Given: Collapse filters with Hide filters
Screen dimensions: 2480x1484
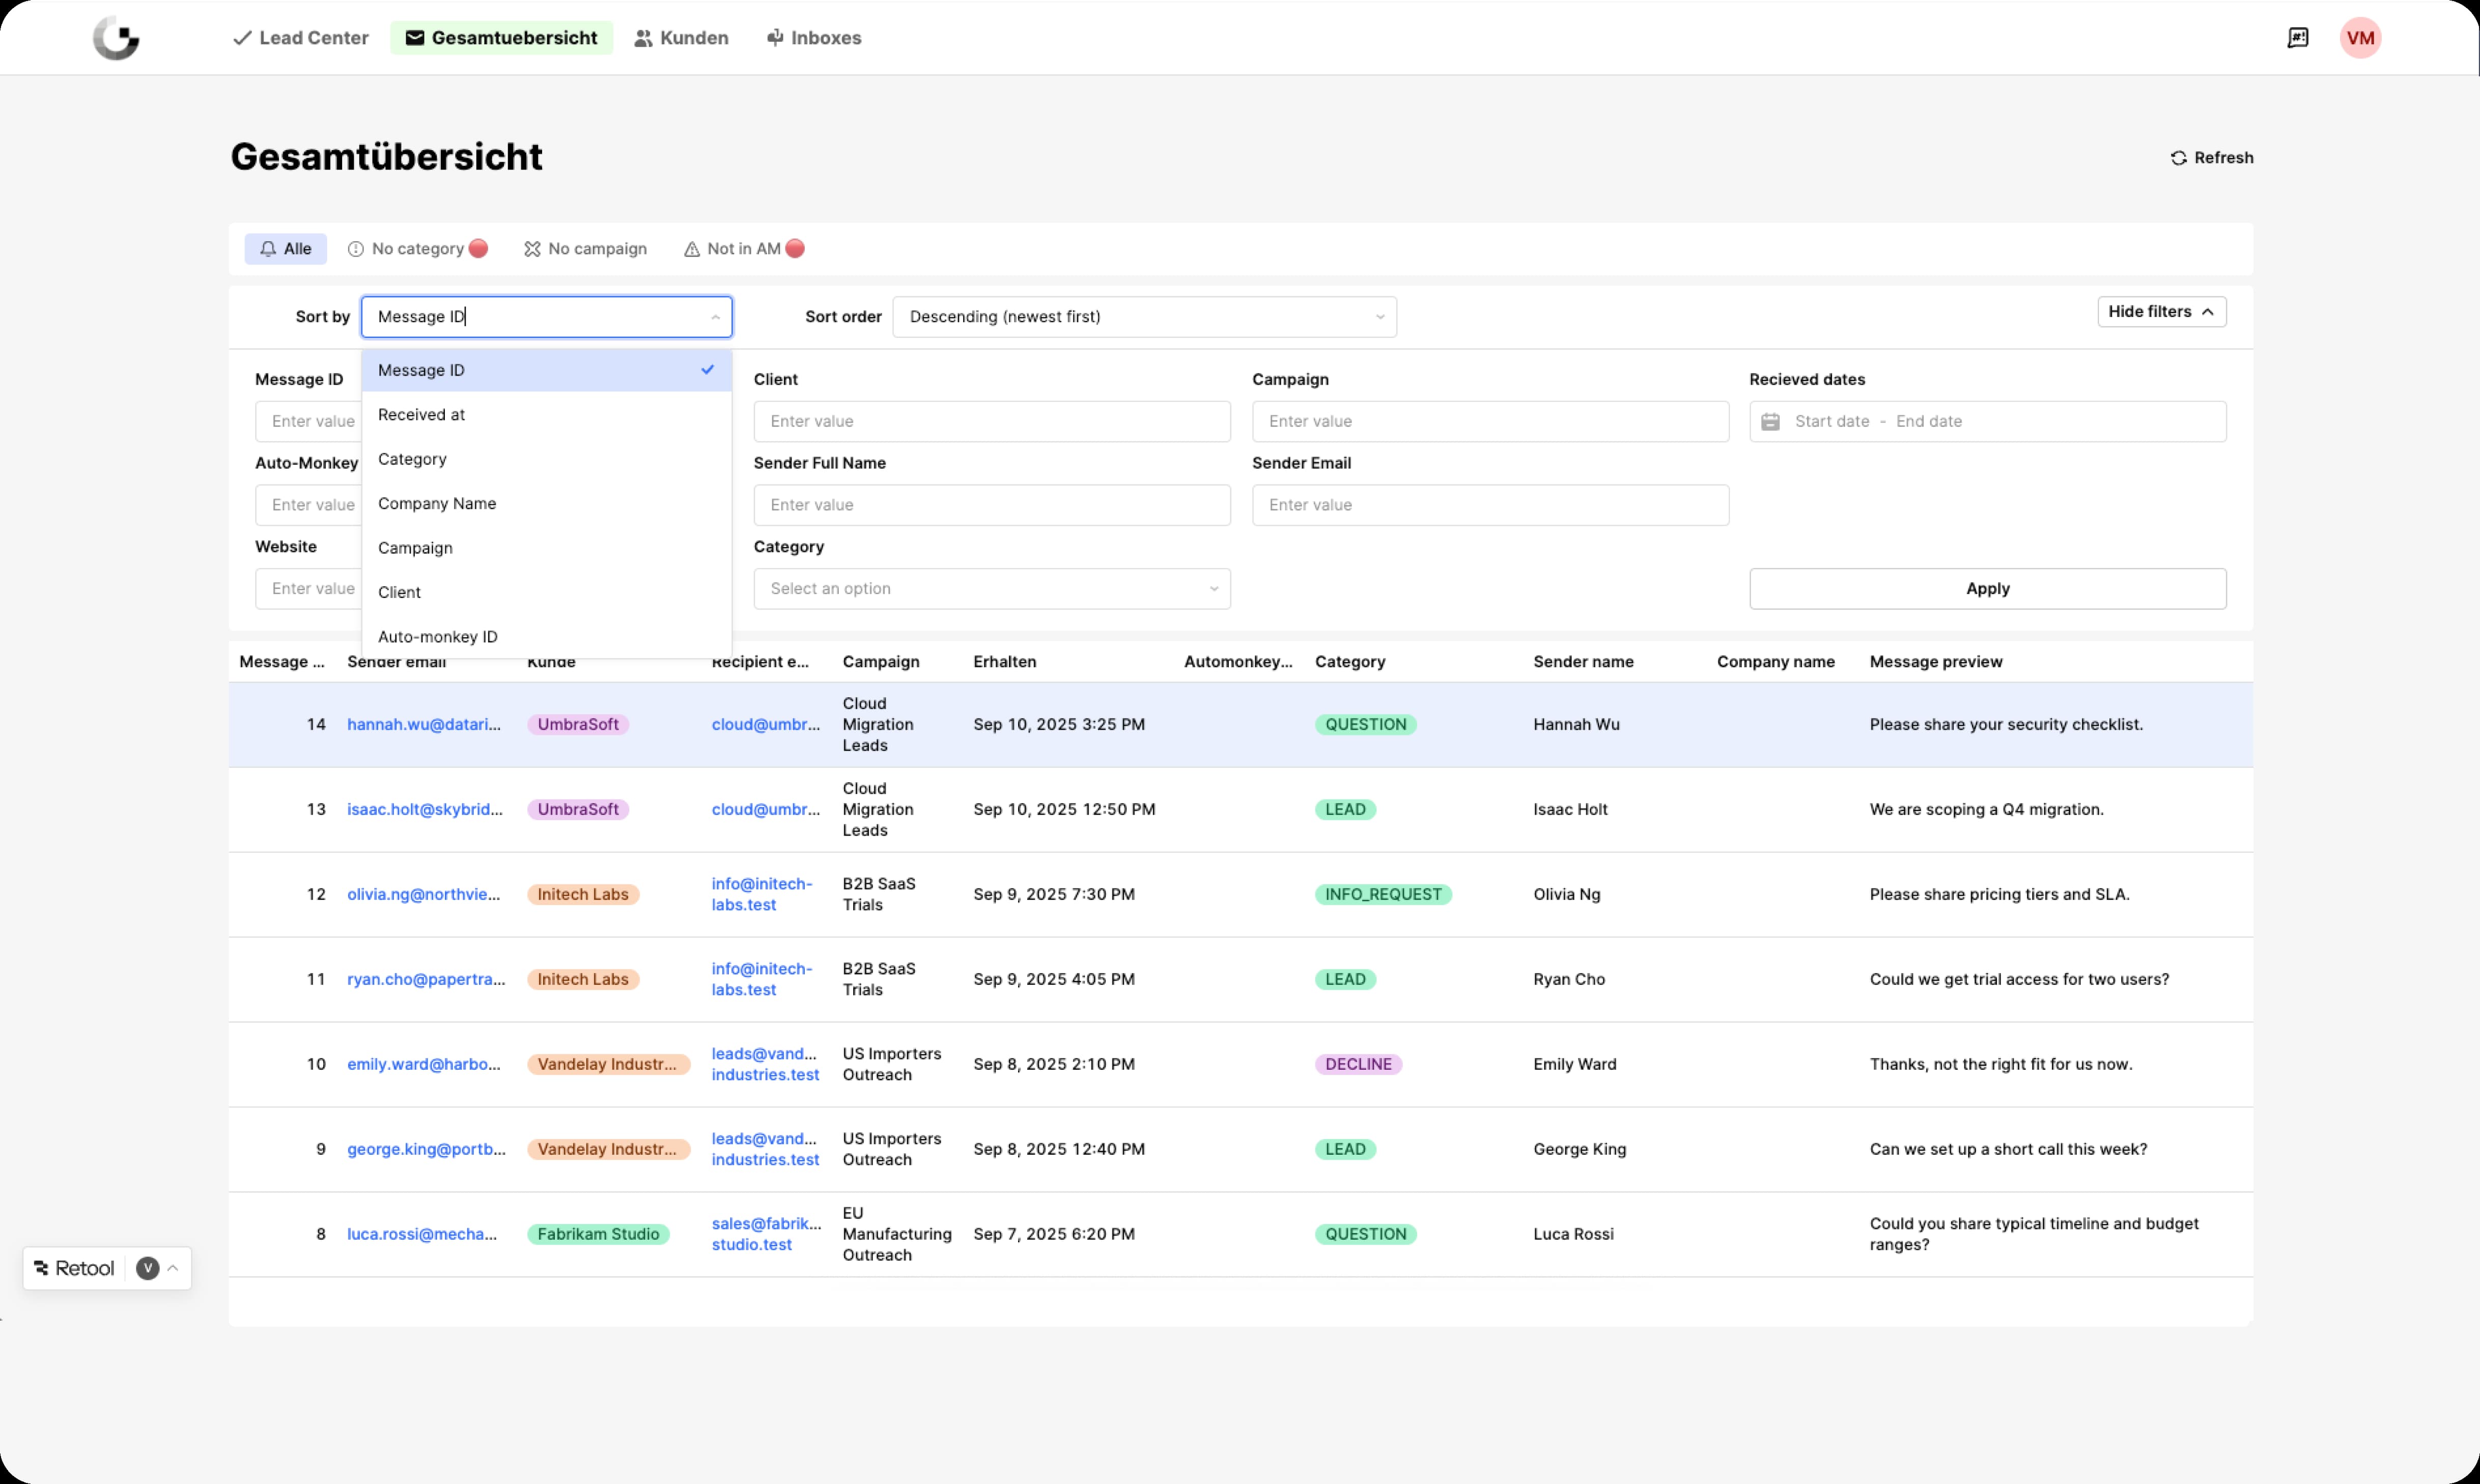Looking at the screenshot, I should (2160, 312).
